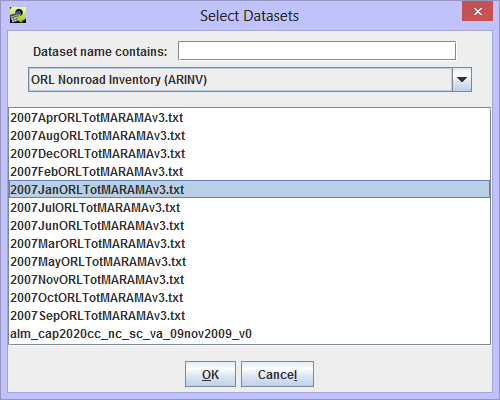Image resolution: width=500 pixels, height=400 pixels.
Task: Focus the Dataset name contains field
Action: (317, 51)
